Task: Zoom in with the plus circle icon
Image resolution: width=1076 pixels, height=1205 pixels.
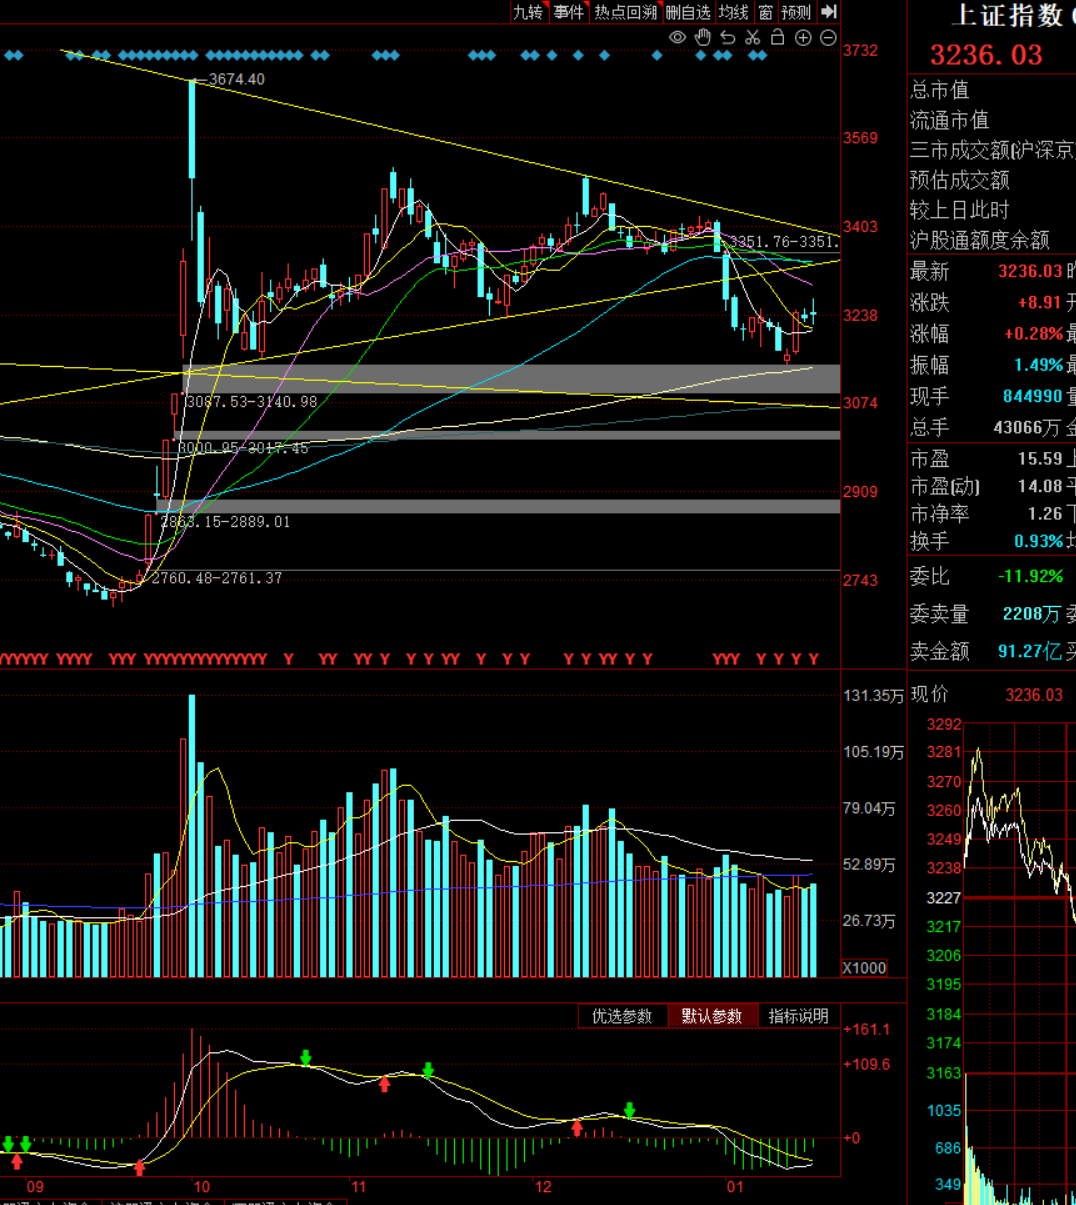Action: [x=803, y=38]
